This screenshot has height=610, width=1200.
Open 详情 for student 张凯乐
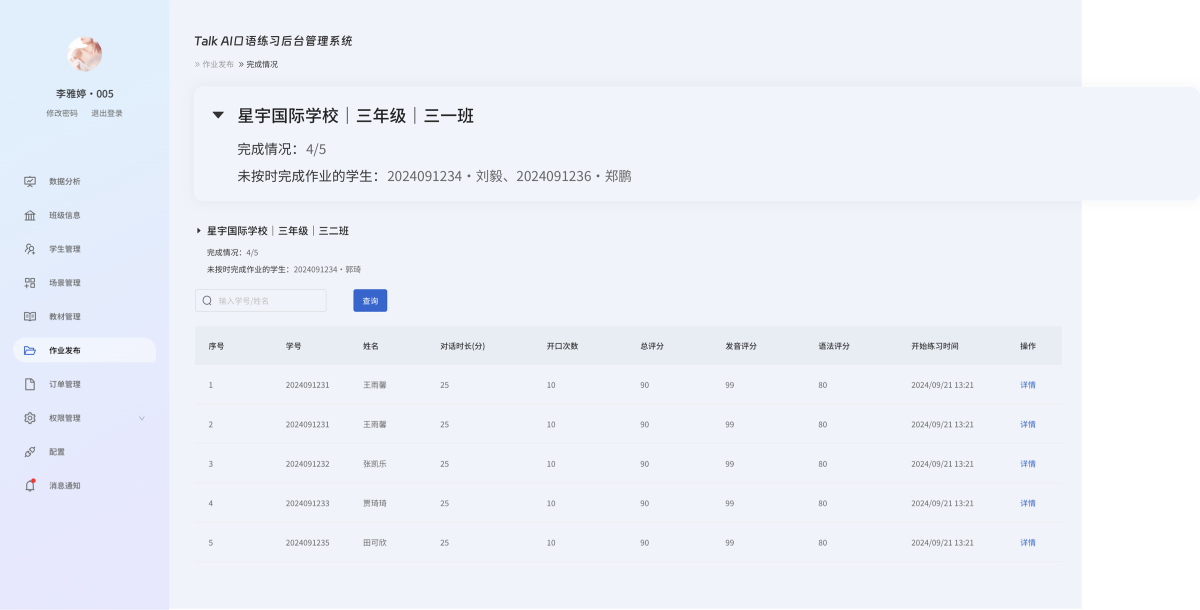1027,464
